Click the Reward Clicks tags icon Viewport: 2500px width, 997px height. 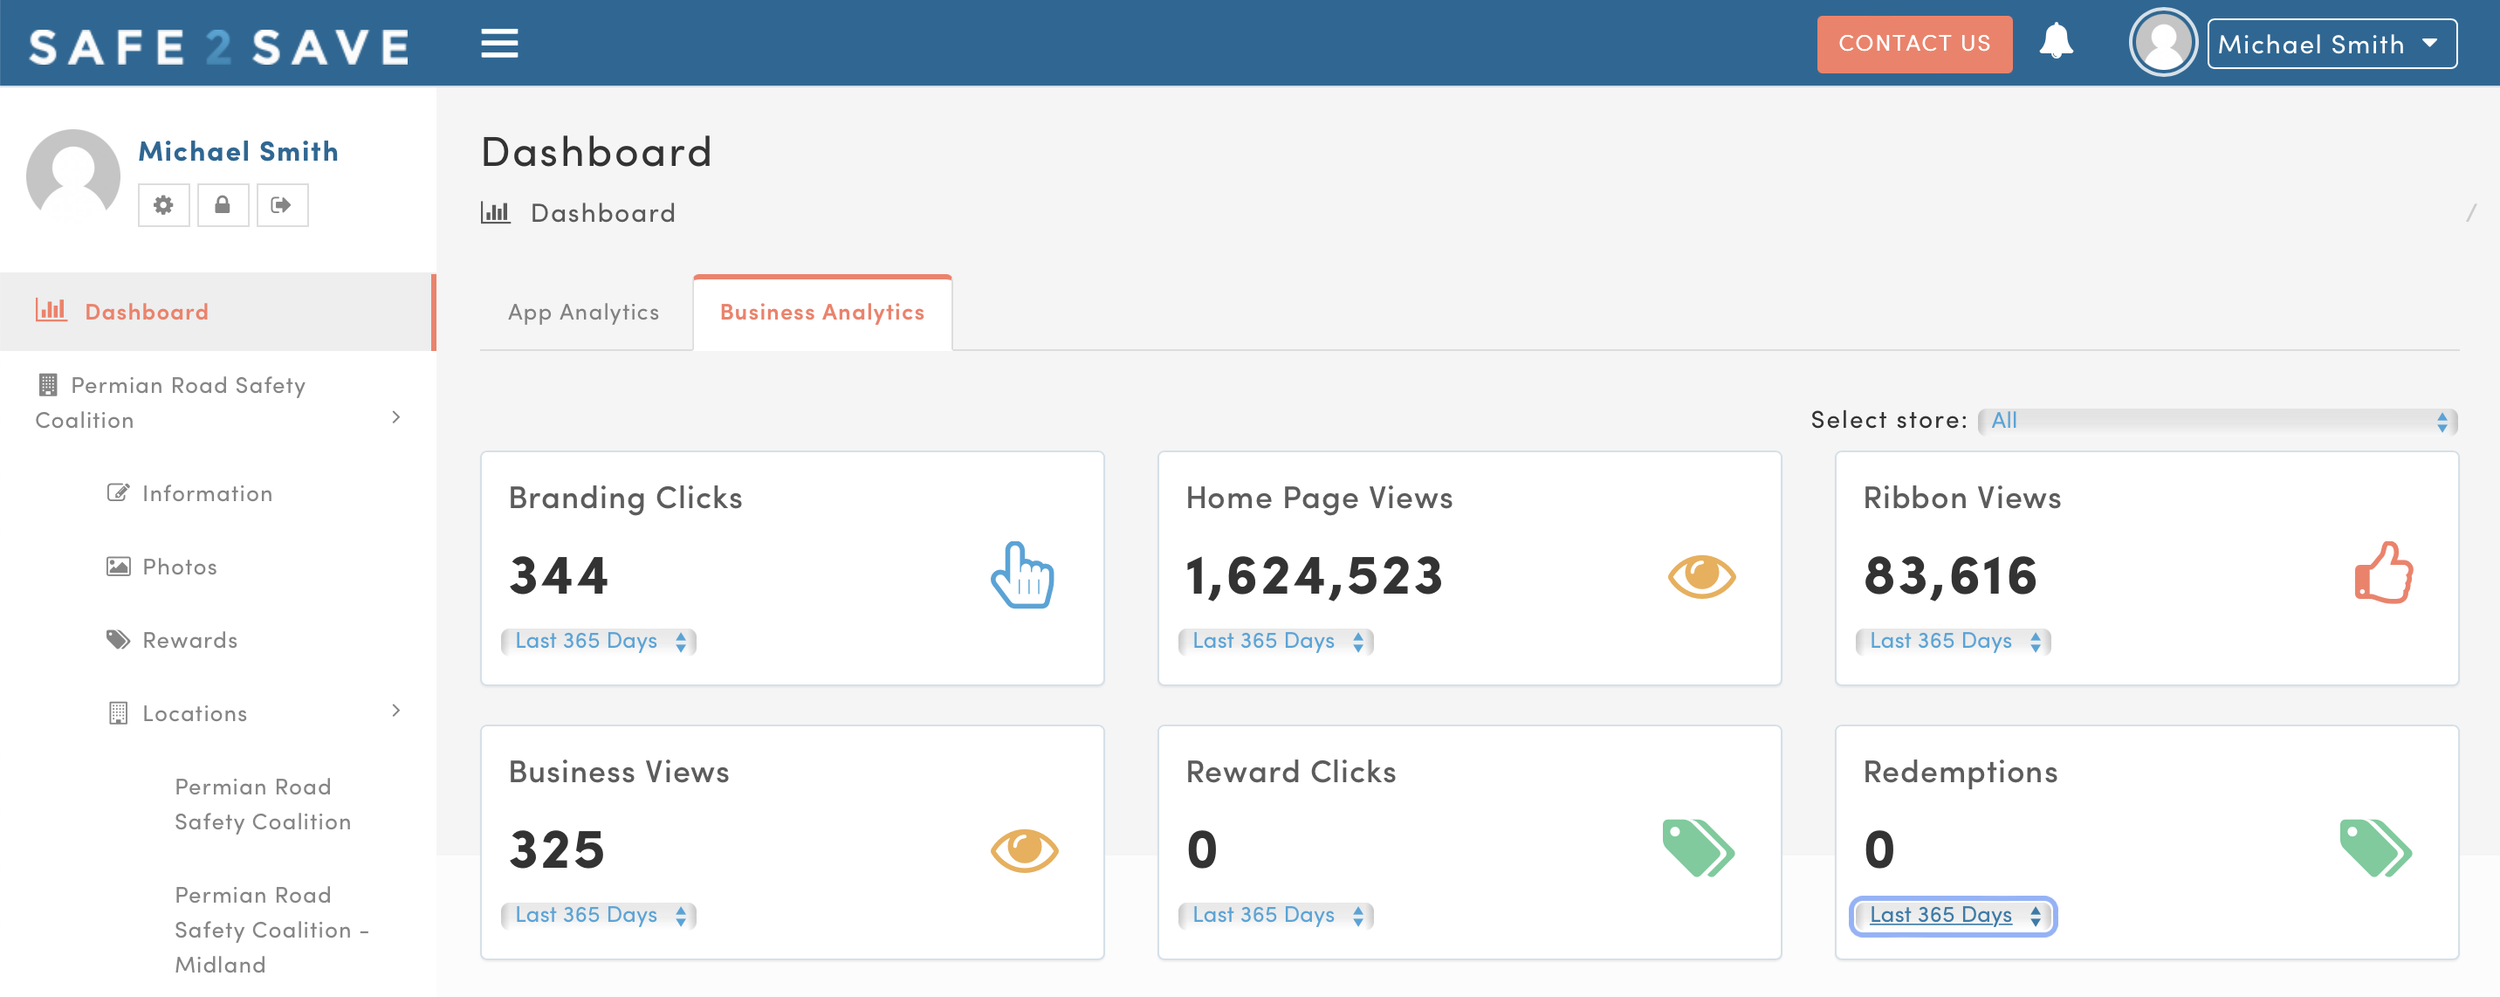pos(1698,848)
